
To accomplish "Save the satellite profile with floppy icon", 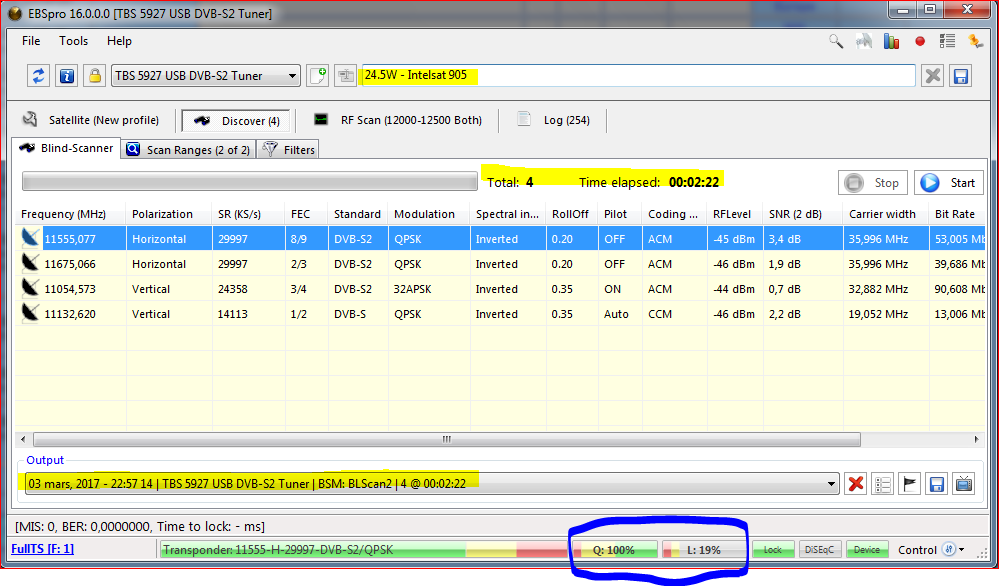I will pyautogui.click(x=960, y=76).
